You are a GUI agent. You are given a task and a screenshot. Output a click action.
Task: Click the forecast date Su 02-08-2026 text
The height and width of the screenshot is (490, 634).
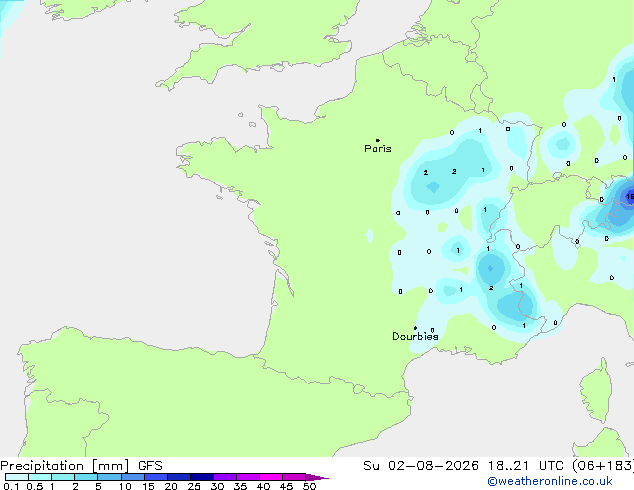tap(421, 466)
